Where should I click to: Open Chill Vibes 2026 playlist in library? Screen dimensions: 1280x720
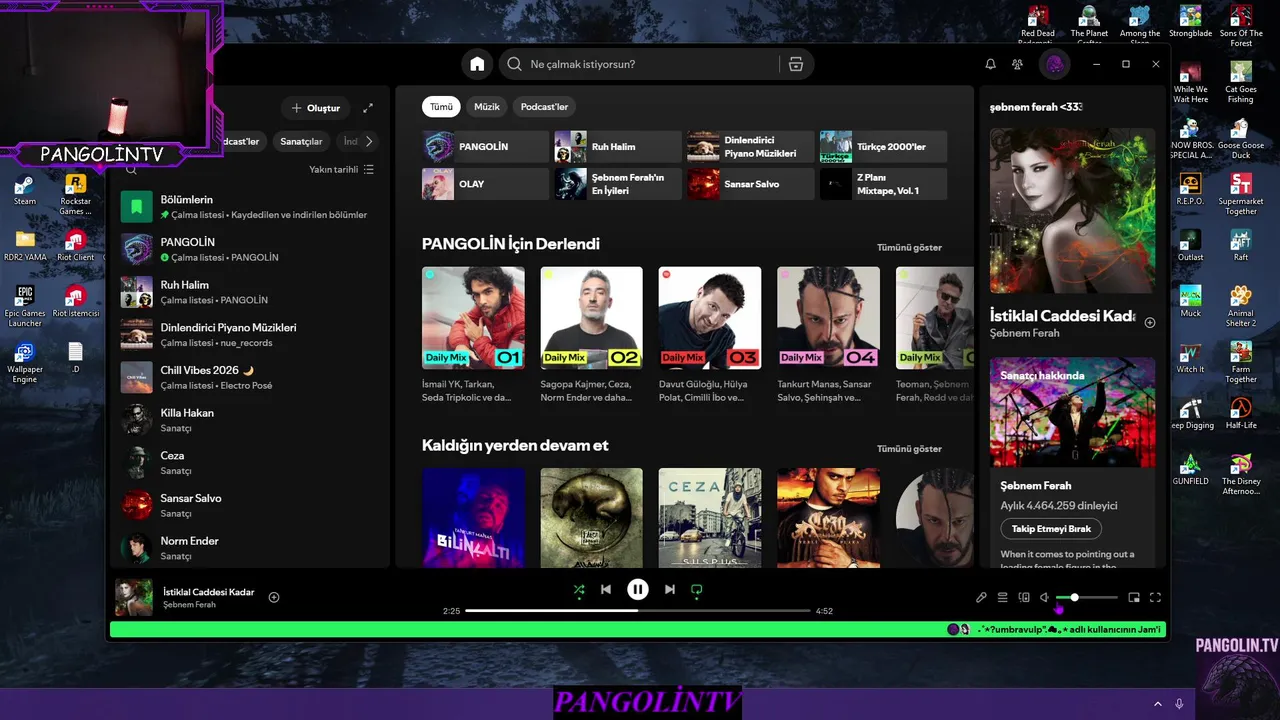tap(248, 377)
